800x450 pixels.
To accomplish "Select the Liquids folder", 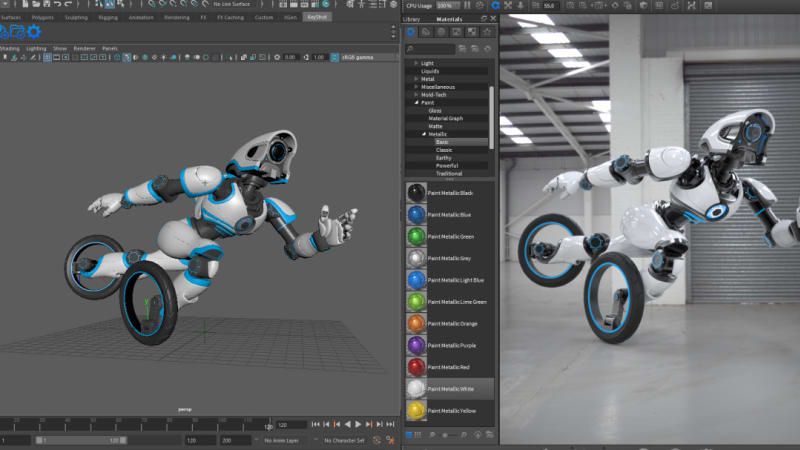I will (x=430, y=71).
